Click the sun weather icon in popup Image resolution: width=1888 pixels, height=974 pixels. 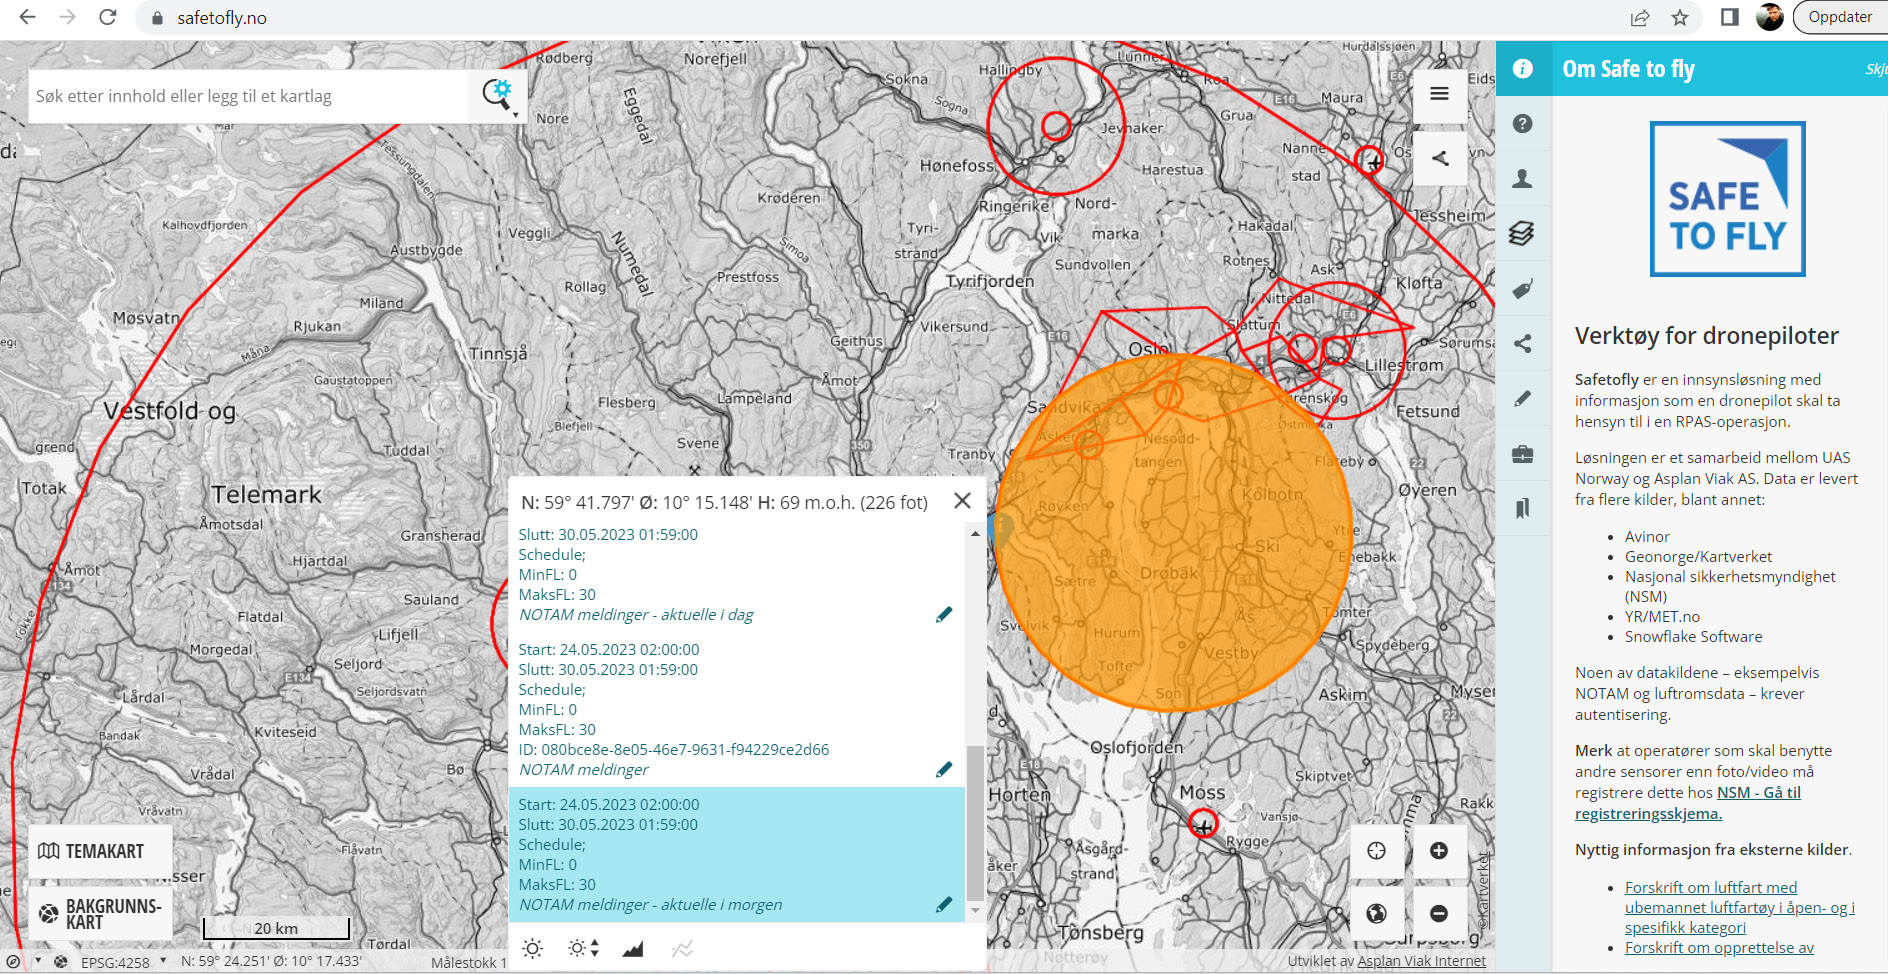click(x=532, y=948)
